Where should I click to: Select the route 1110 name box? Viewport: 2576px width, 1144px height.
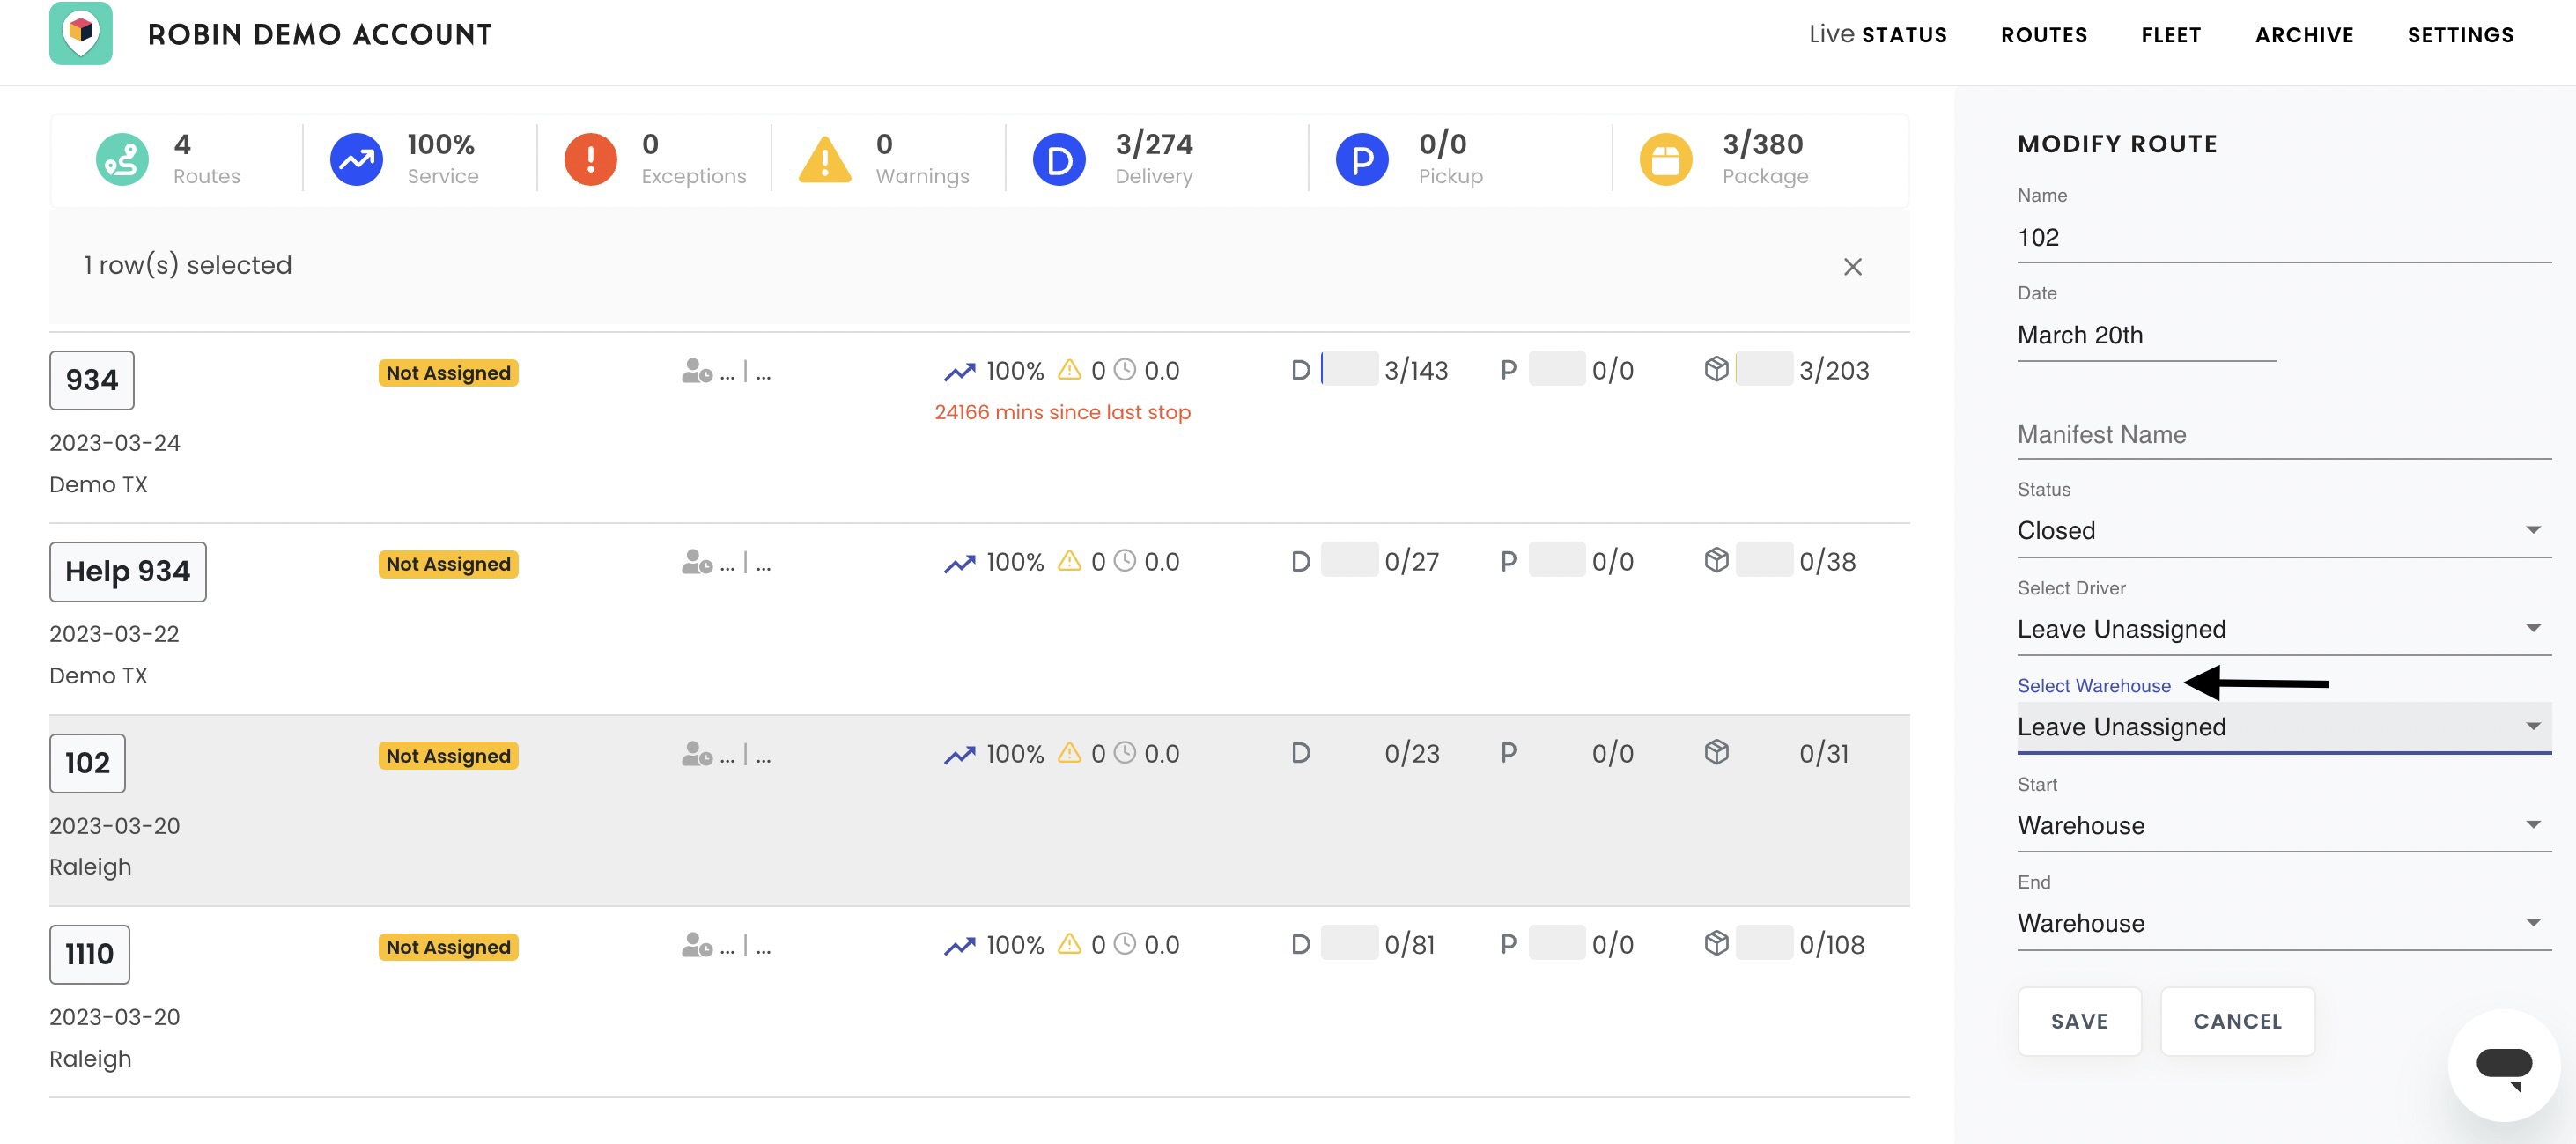click(89, 954)
